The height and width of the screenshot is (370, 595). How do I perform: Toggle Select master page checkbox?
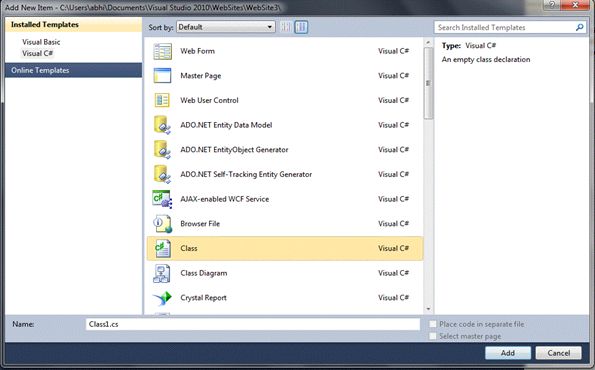pyautogui.click(x=433, y=336)
